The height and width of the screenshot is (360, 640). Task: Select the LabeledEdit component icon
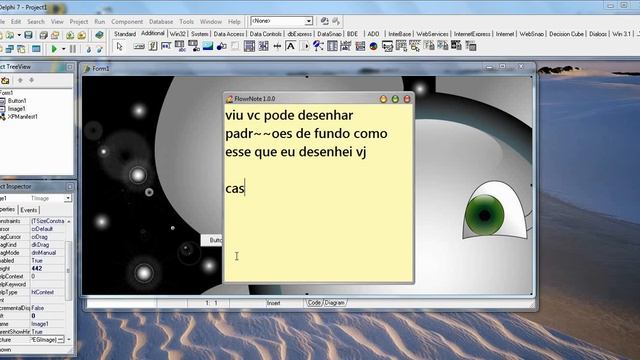[x=346, y=46]
